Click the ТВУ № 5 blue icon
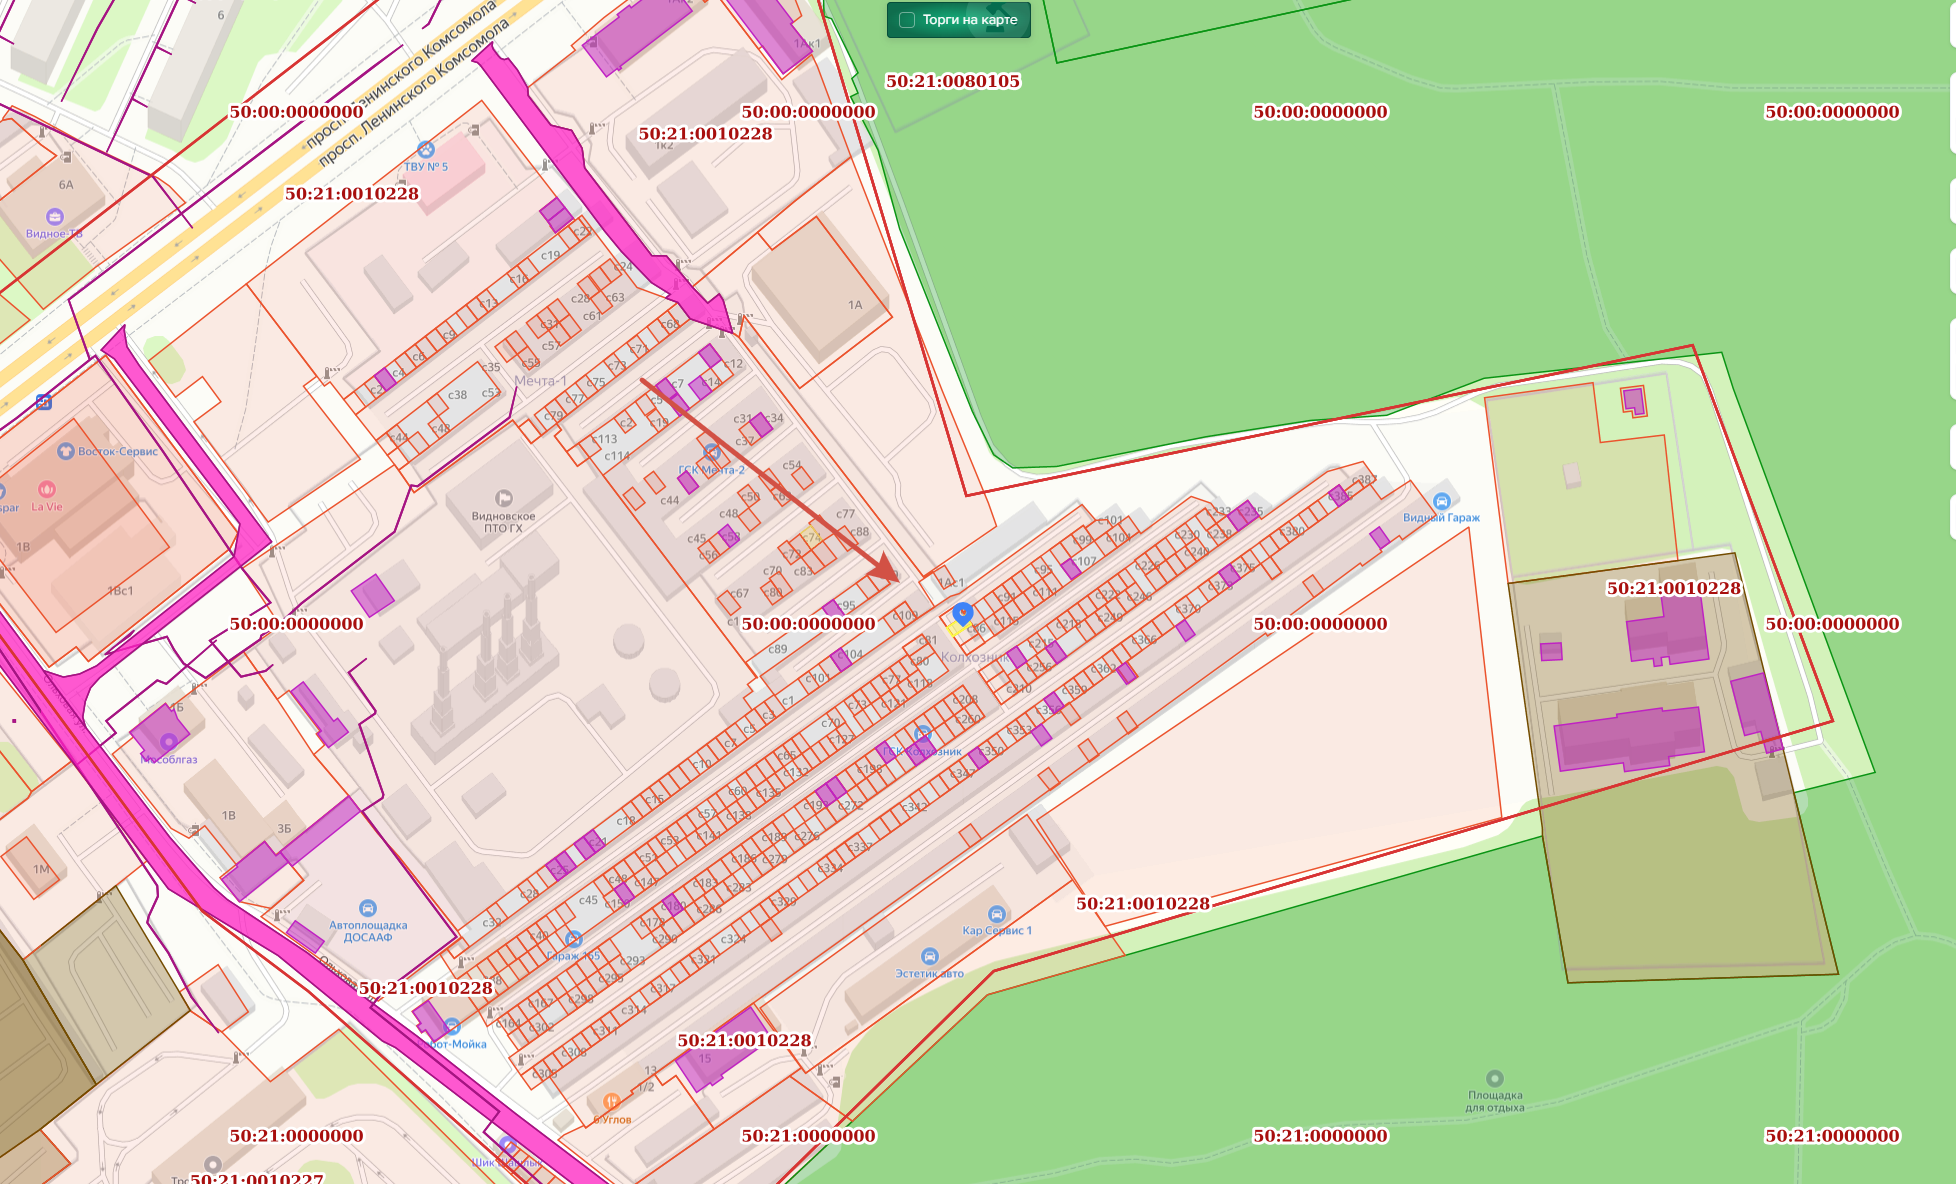 point(425,150)
